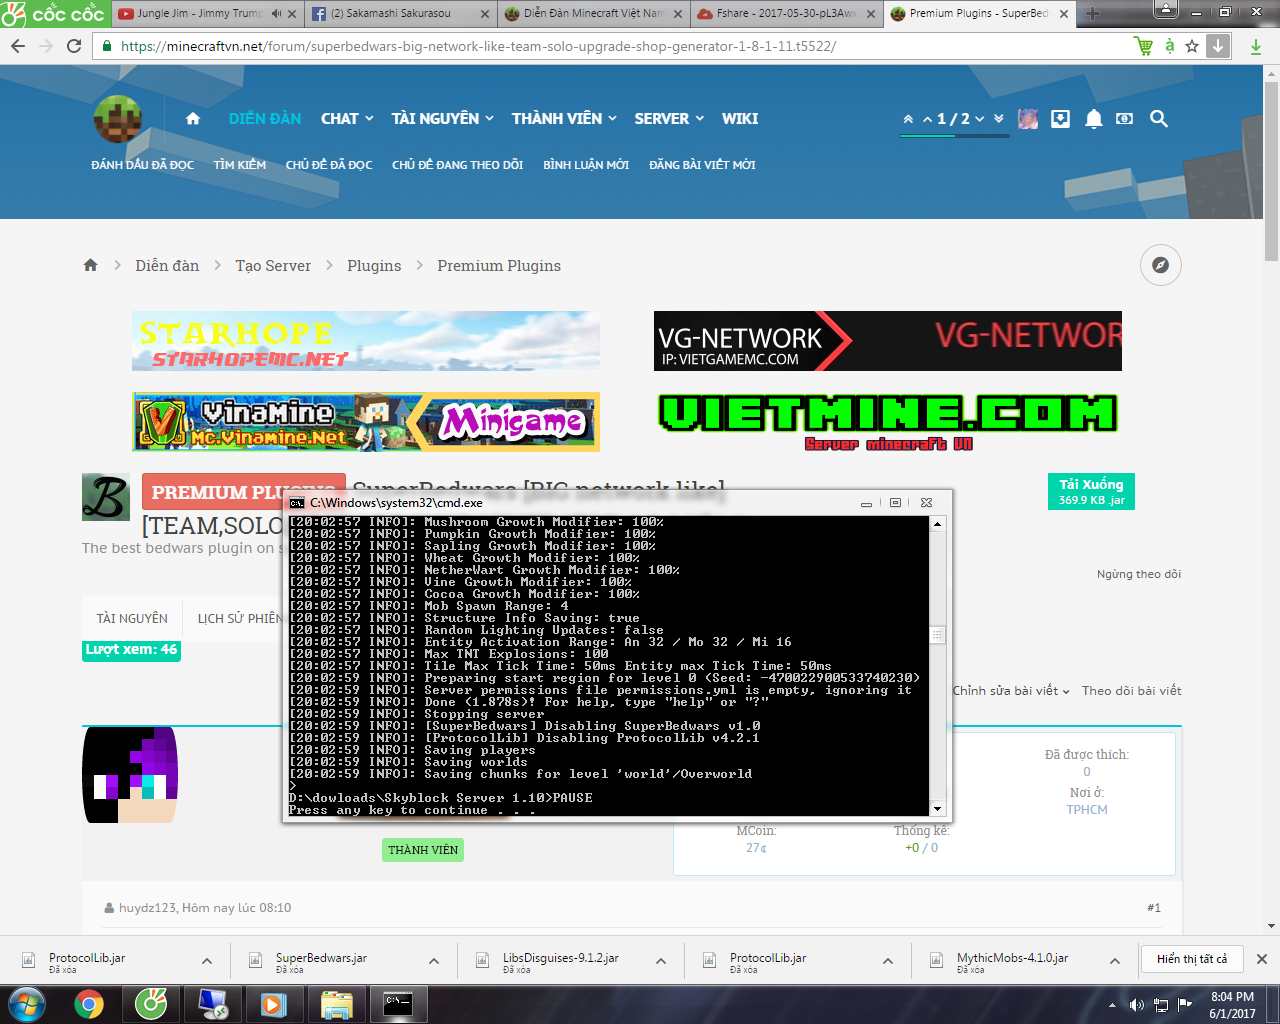This screenshot has width=1280, height=1024.
Task: Launch Chrome from the taskbar
Action: coord(89,1003)
